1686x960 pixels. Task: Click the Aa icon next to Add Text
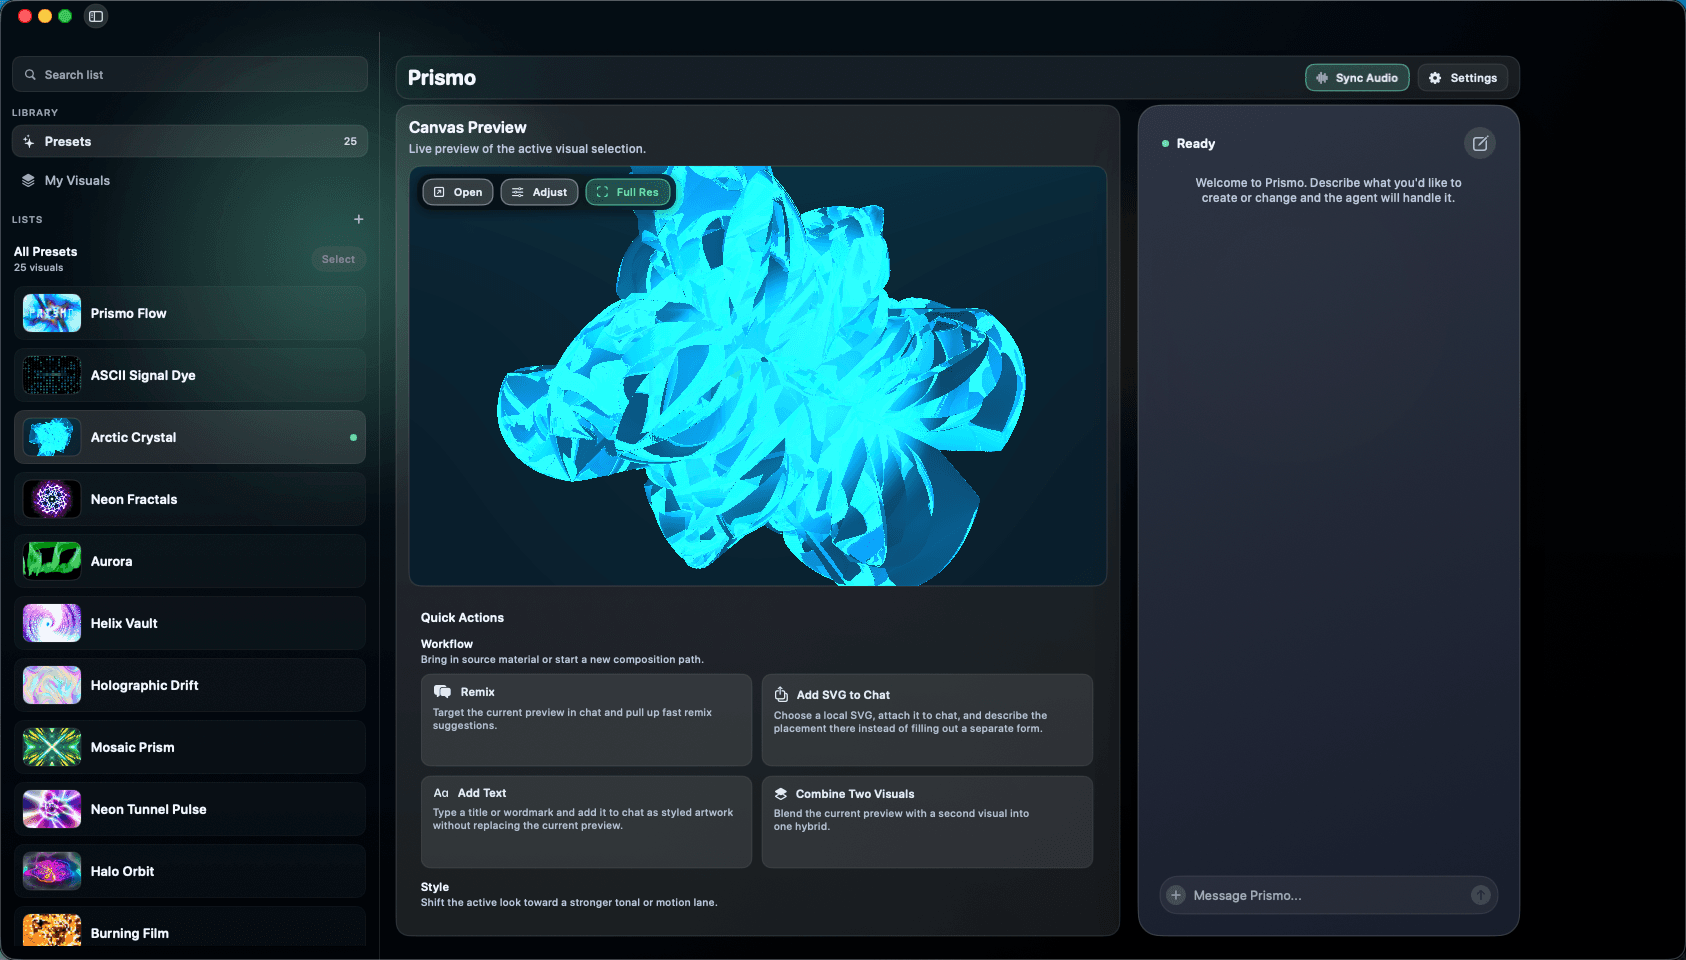pyautogui.click(x=443, y=792)
